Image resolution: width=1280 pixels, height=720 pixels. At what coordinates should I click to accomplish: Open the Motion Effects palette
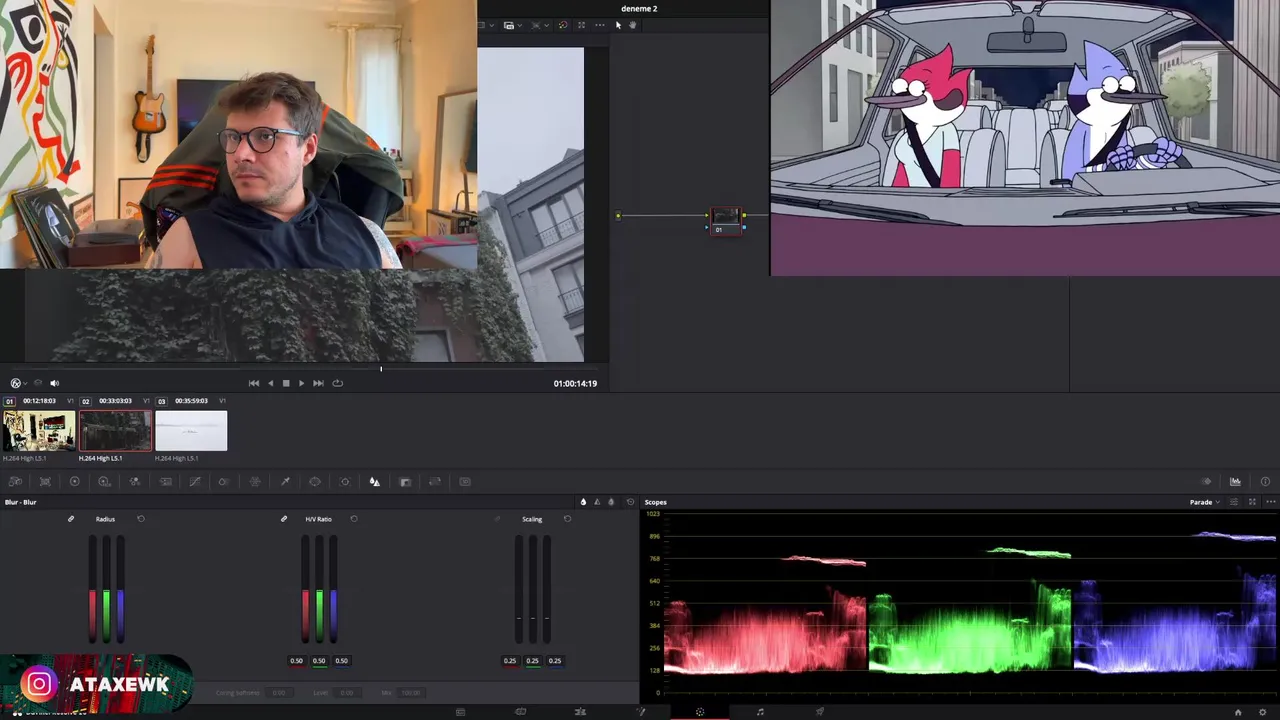click(165, 481)
